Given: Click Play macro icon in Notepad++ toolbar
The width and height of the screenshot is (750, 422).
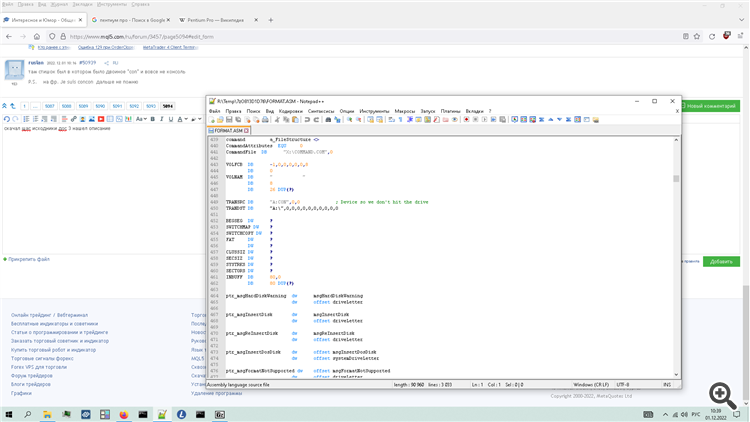Looking at the screenshot, I should tap(484, 120).
